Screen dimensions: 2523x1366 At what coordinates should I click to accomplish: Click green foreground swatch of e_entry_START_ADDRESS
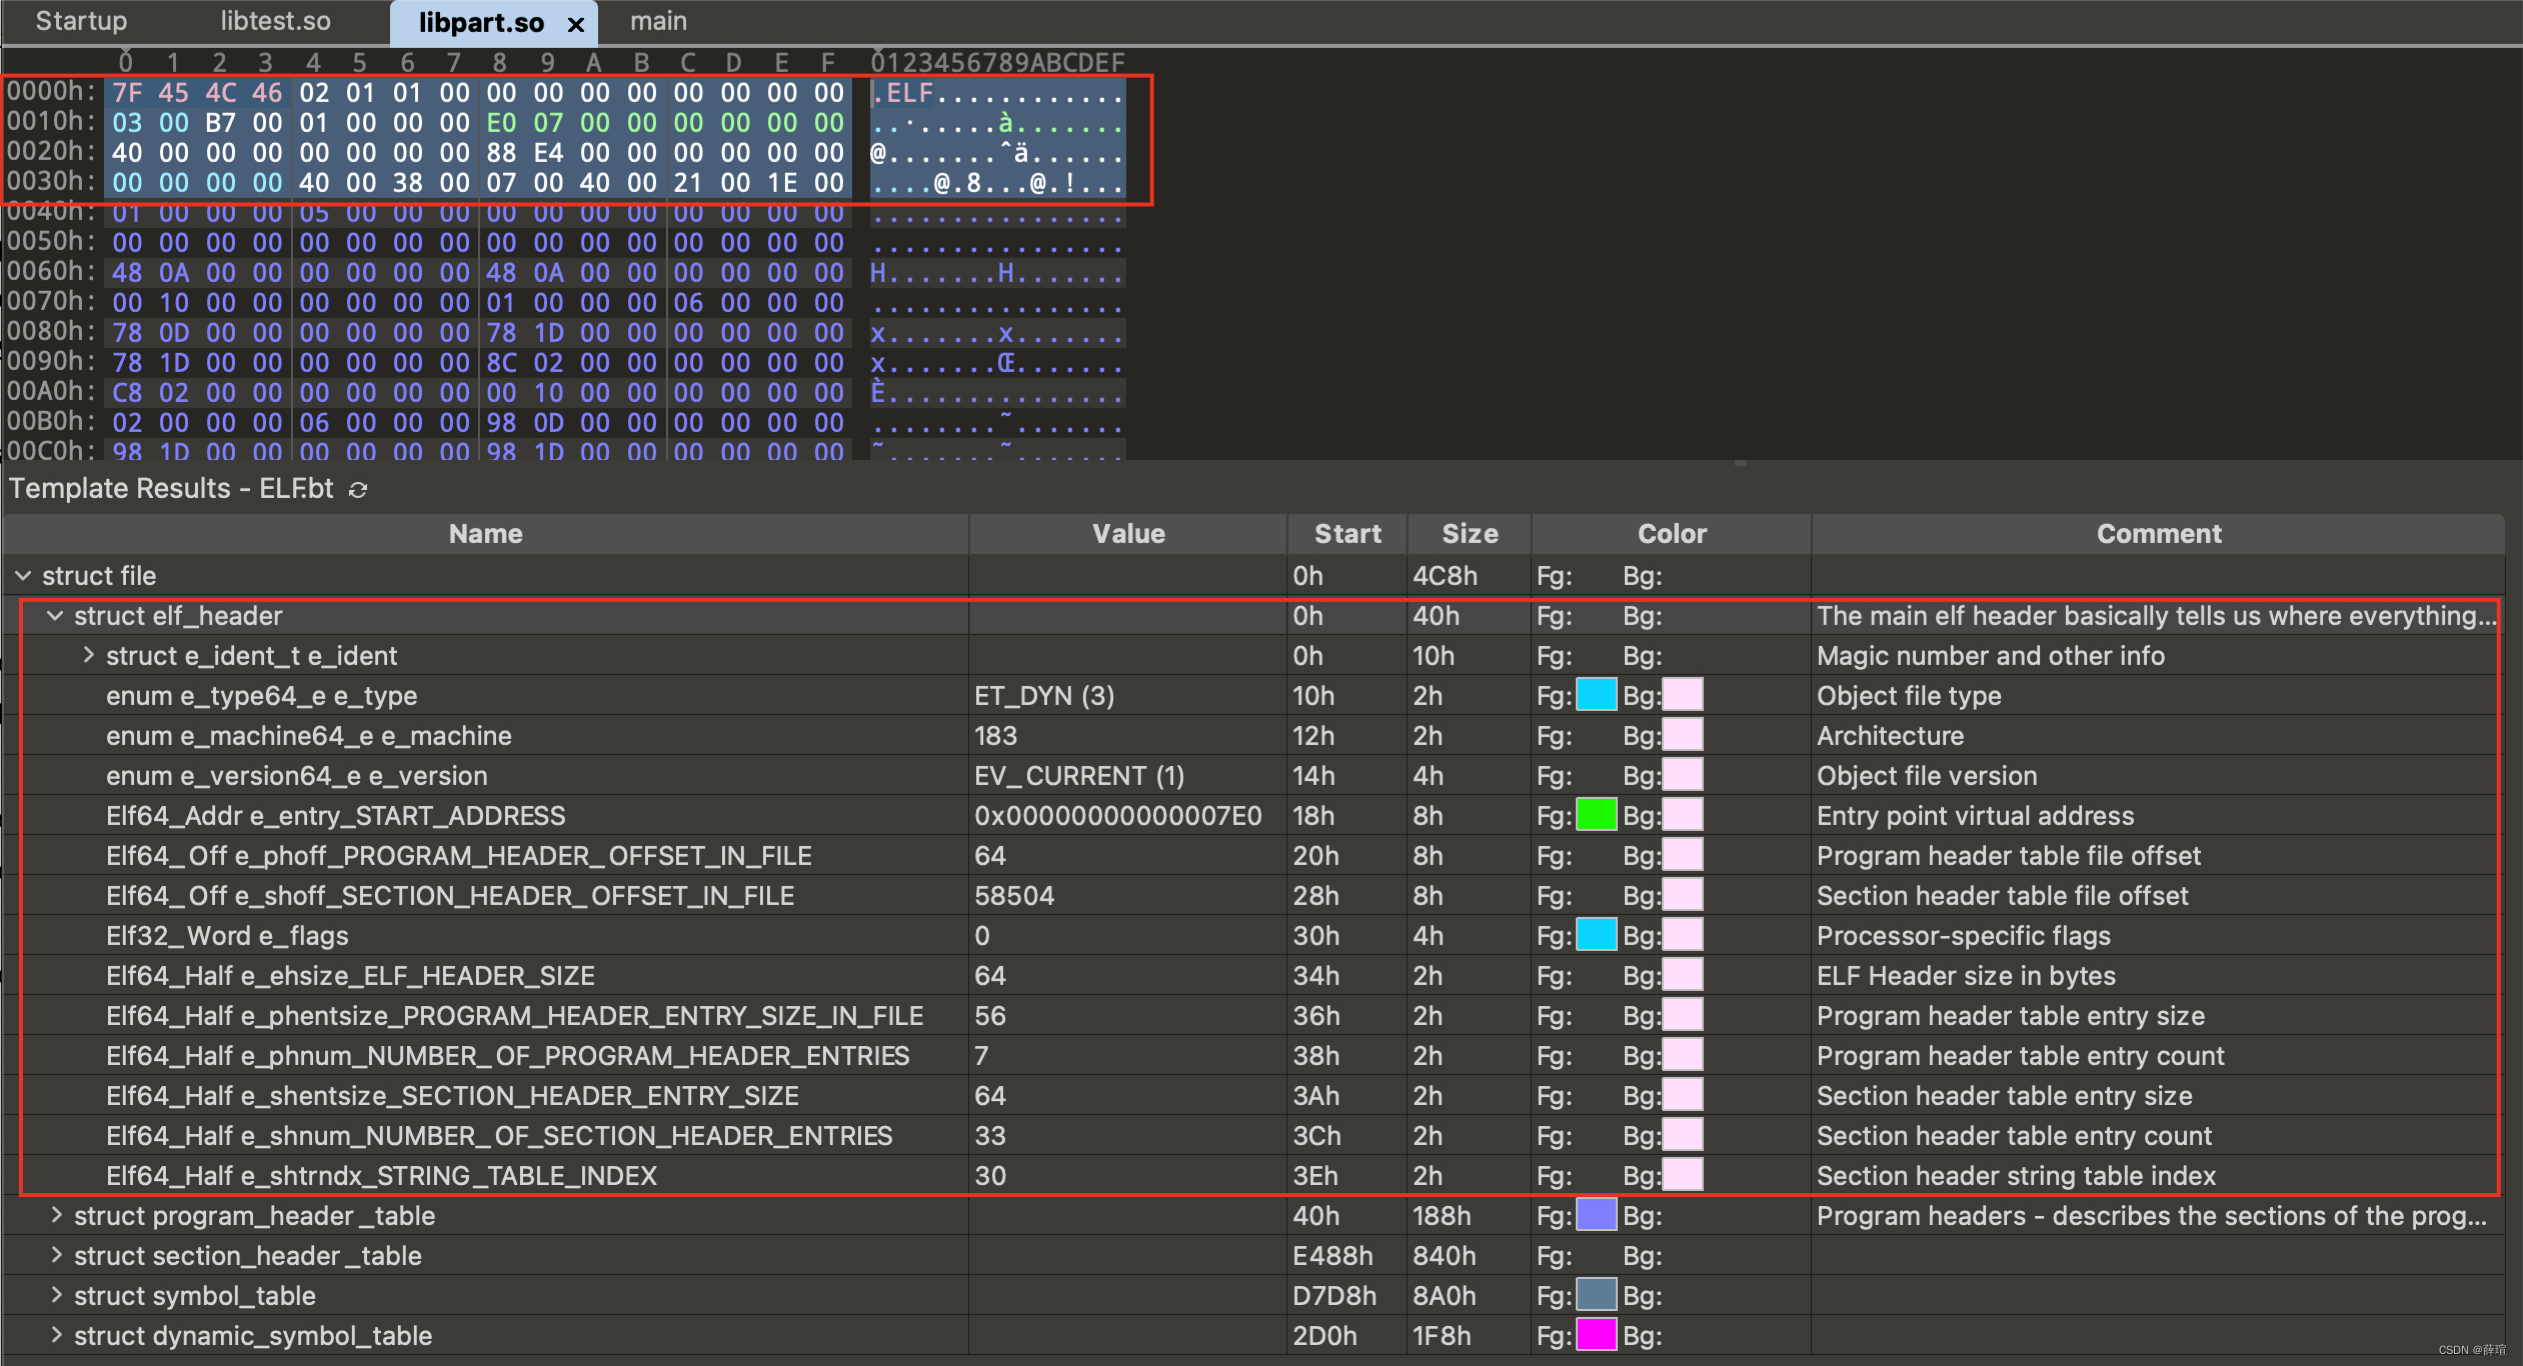(x=1596, y=815)
